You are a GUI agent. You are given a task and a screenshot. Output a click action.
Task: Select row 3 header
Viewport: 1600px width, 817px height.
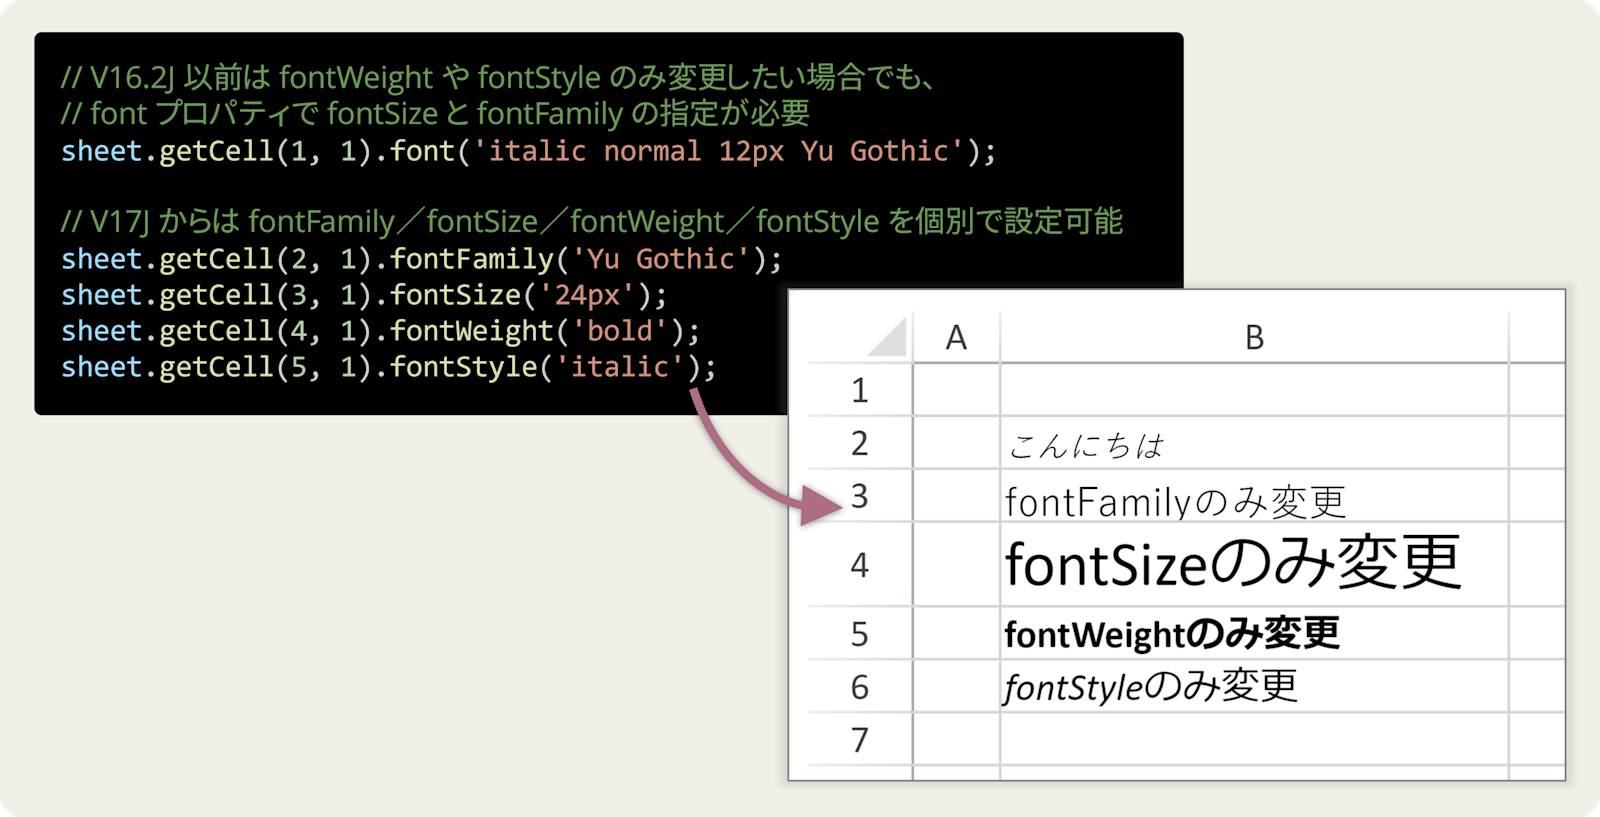click(x=860, y=496)
